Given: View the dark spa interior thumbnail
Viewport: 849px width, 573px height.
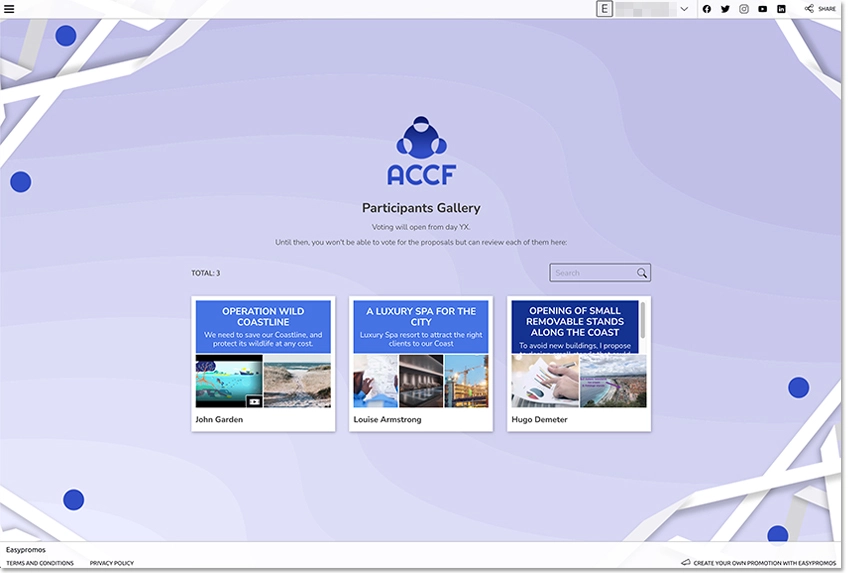Looking at the screenshot, I should click(421, 381).
